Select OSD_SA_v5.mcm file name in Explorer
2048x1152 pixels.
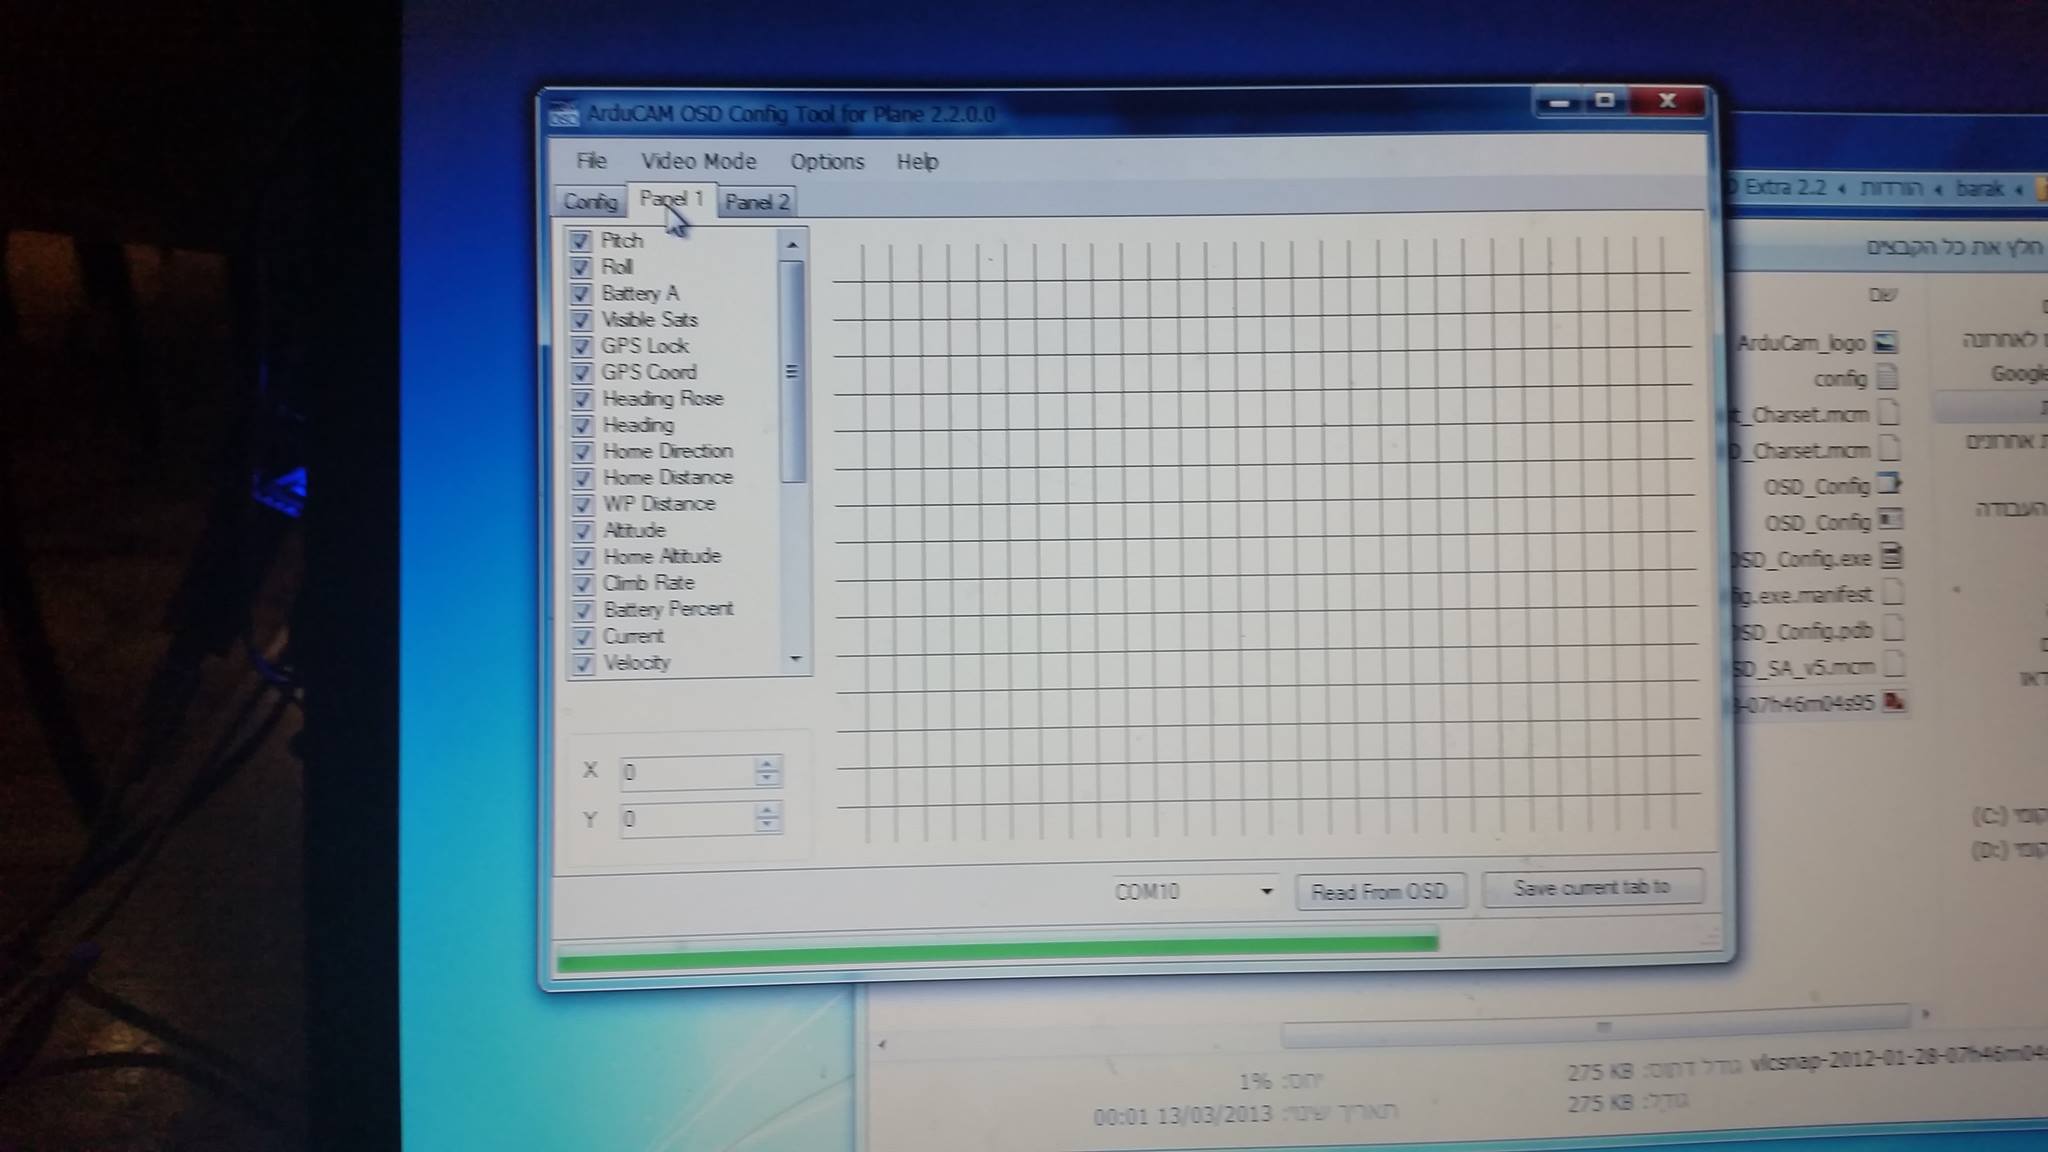pos(1804,666)
